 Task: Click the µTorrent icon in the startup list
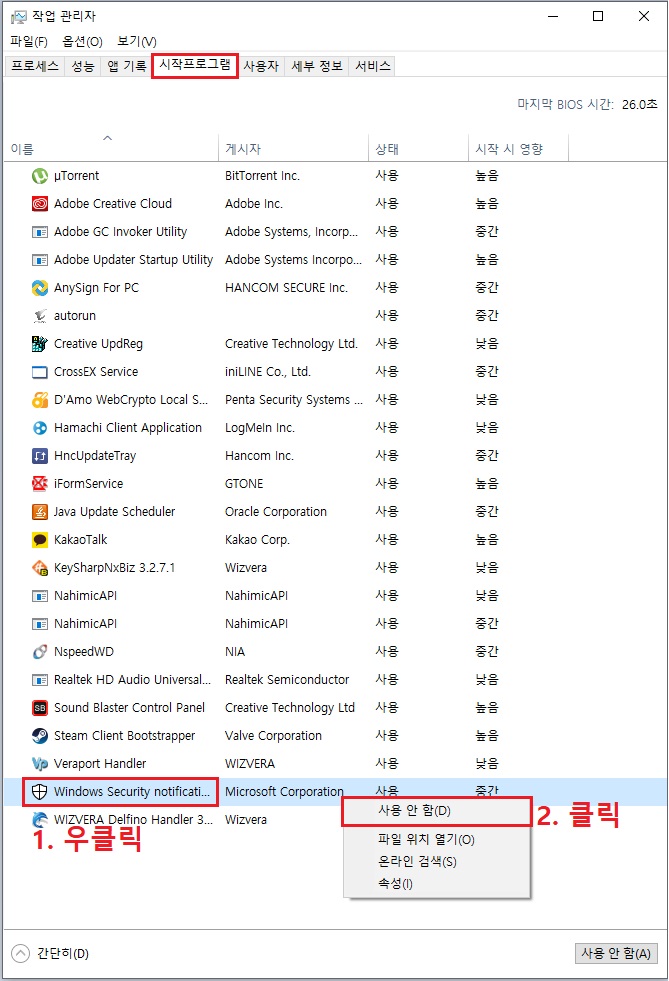coord(39,176)
